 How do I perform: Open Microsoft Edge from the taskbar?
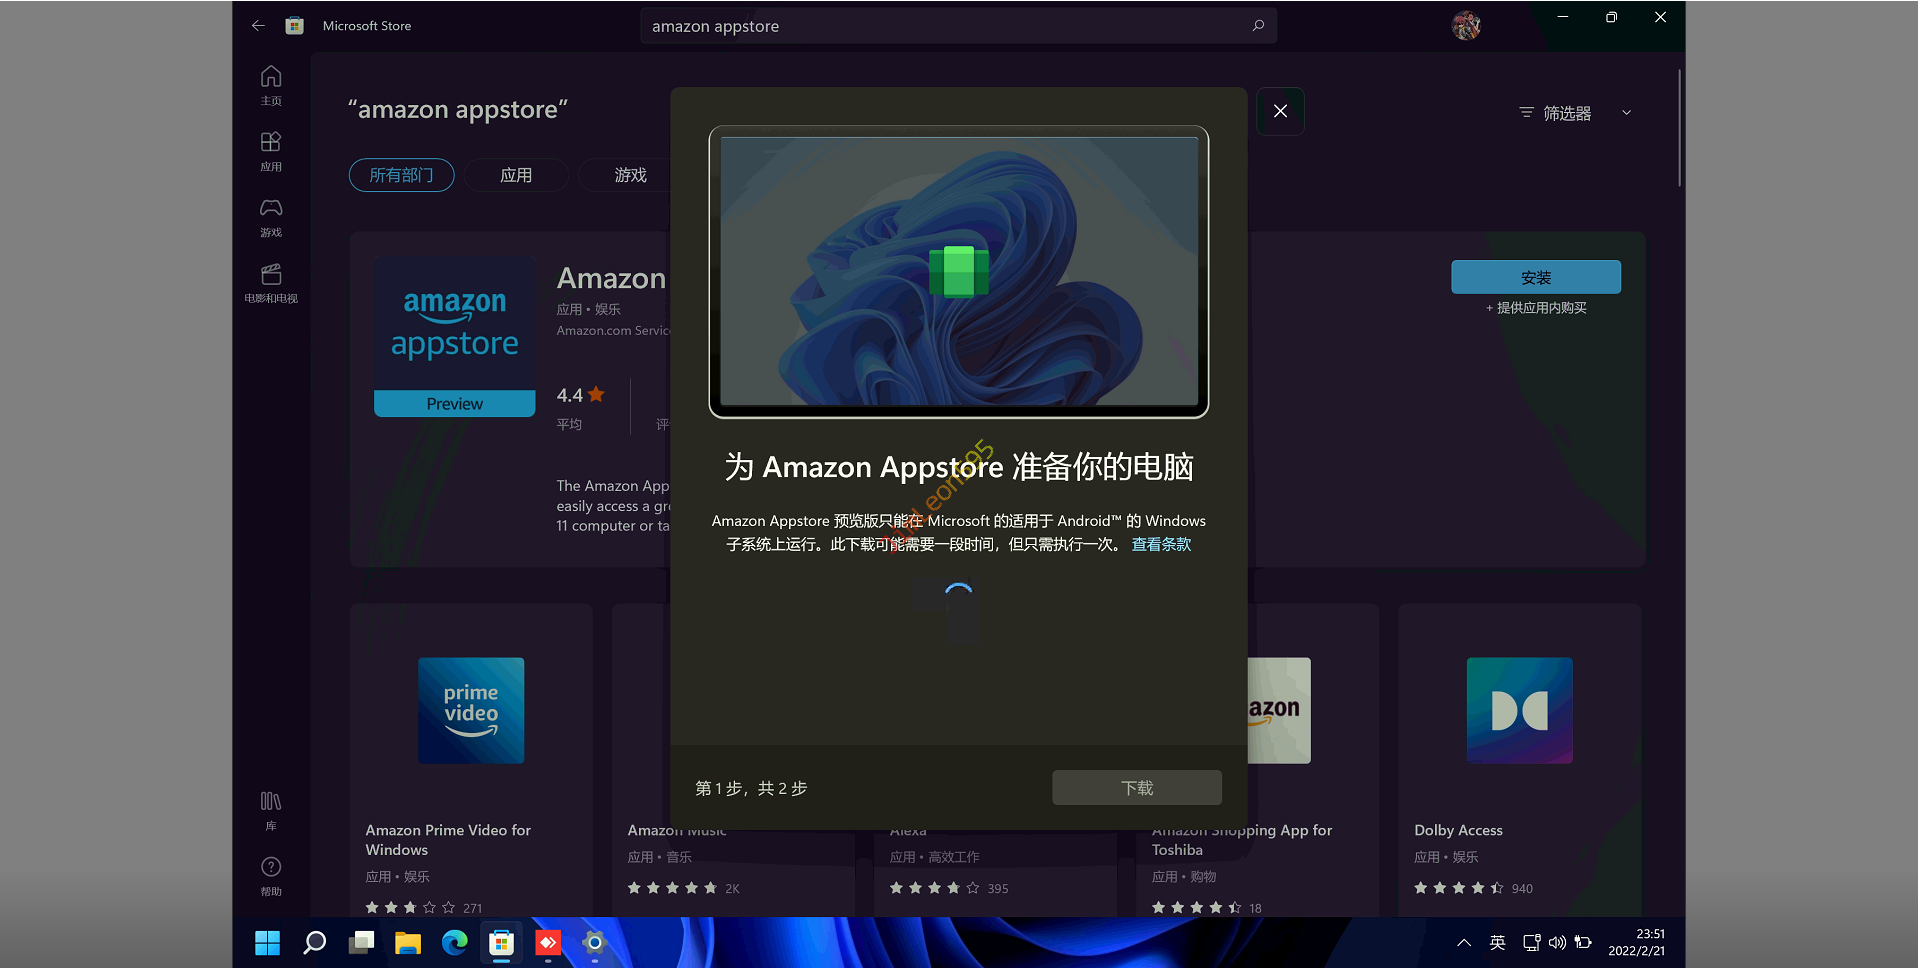pos(455,943)
